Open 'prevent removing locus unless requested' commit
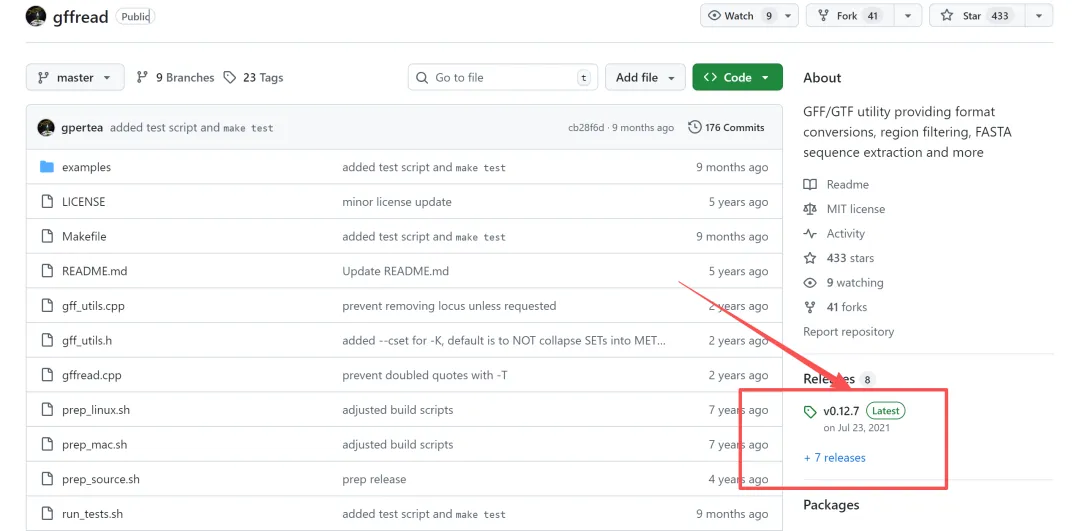The width and height of the screenshot is (1080, 531). pos(449,306)
